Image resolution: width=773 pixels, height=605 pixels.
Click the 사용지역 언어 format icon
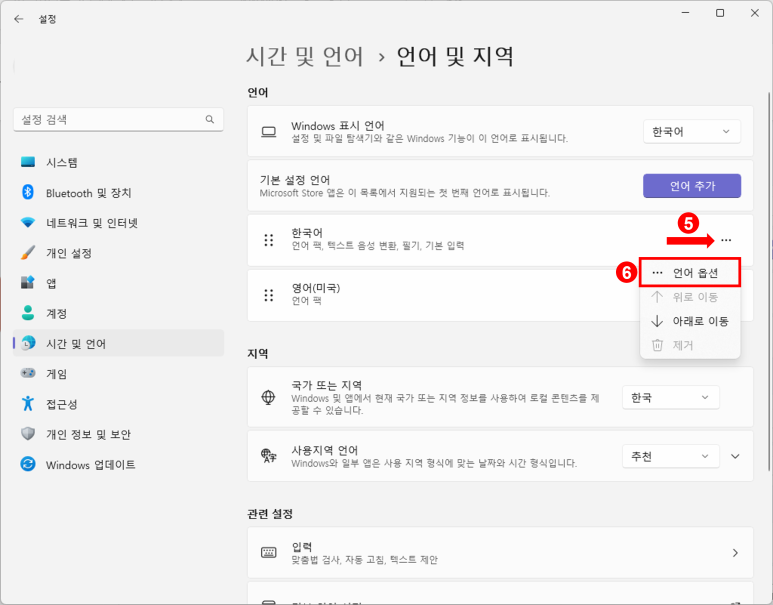click(269, 456)
